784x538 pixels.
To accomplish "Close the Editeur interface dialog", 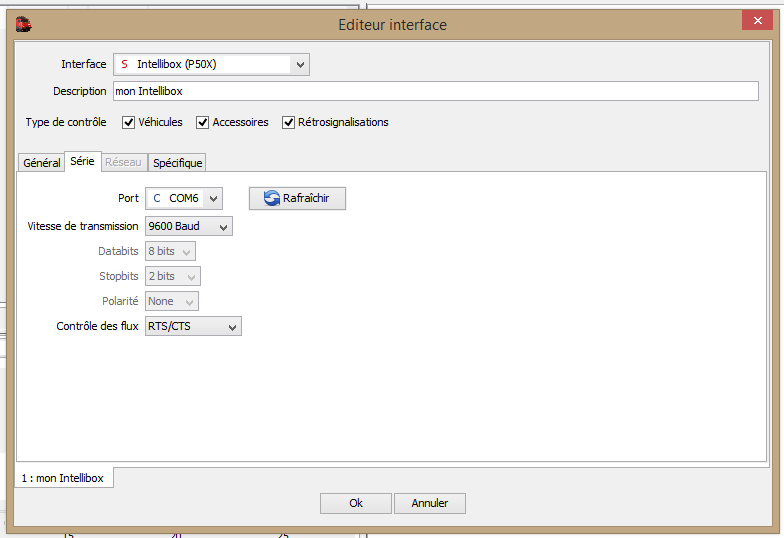I will click(758, 20).
